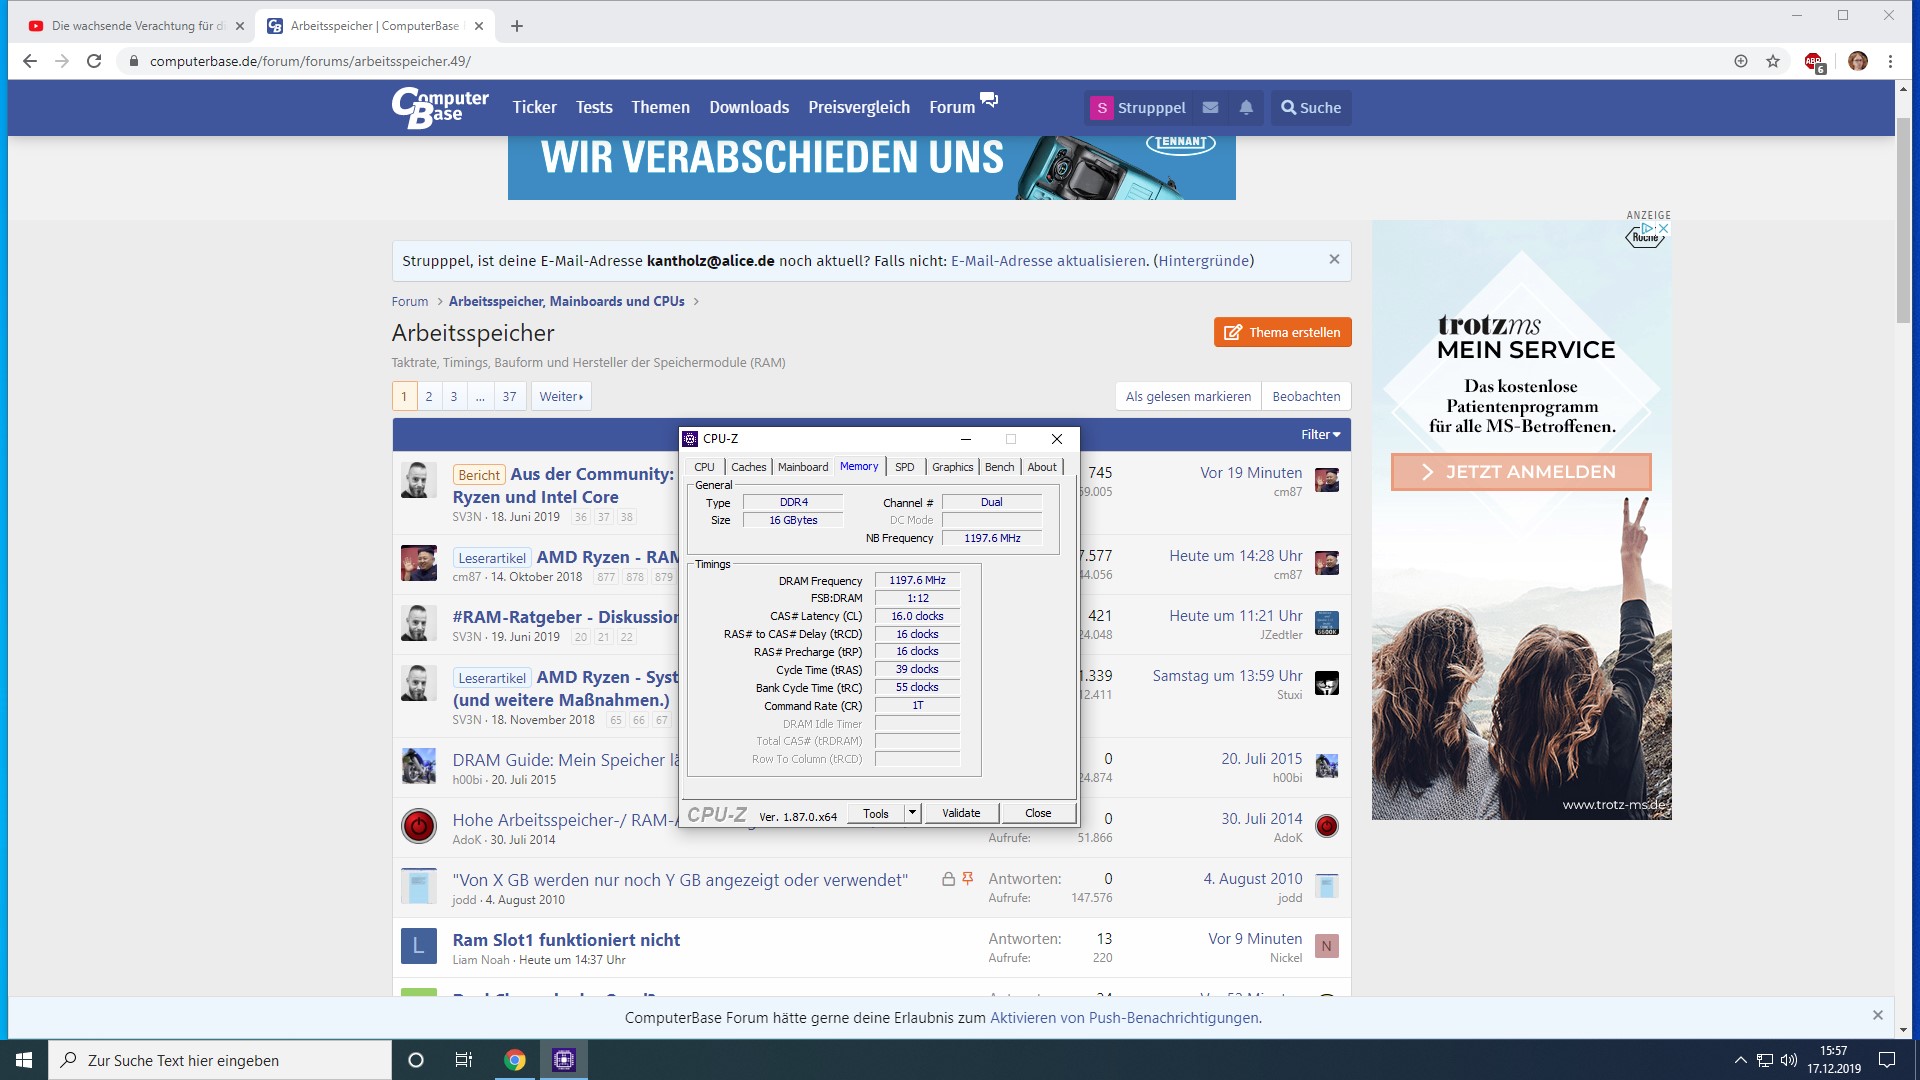
Task: Open the inbox envelope icon
Action: (x=1210, y=107)
